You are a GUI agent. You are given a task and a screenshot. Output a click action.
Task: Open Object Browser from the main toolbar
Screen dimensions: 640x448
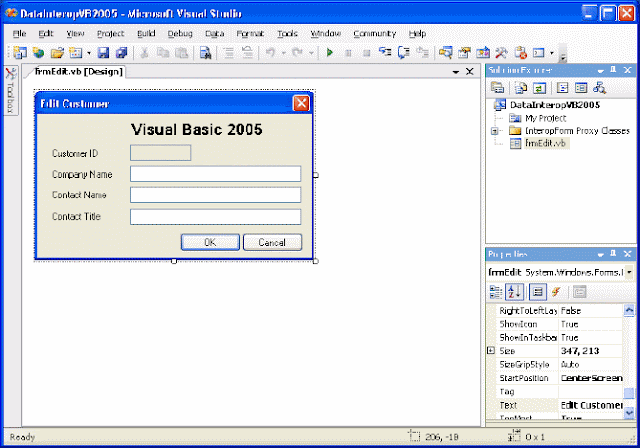pyautogui.click(x=483, y=53)
